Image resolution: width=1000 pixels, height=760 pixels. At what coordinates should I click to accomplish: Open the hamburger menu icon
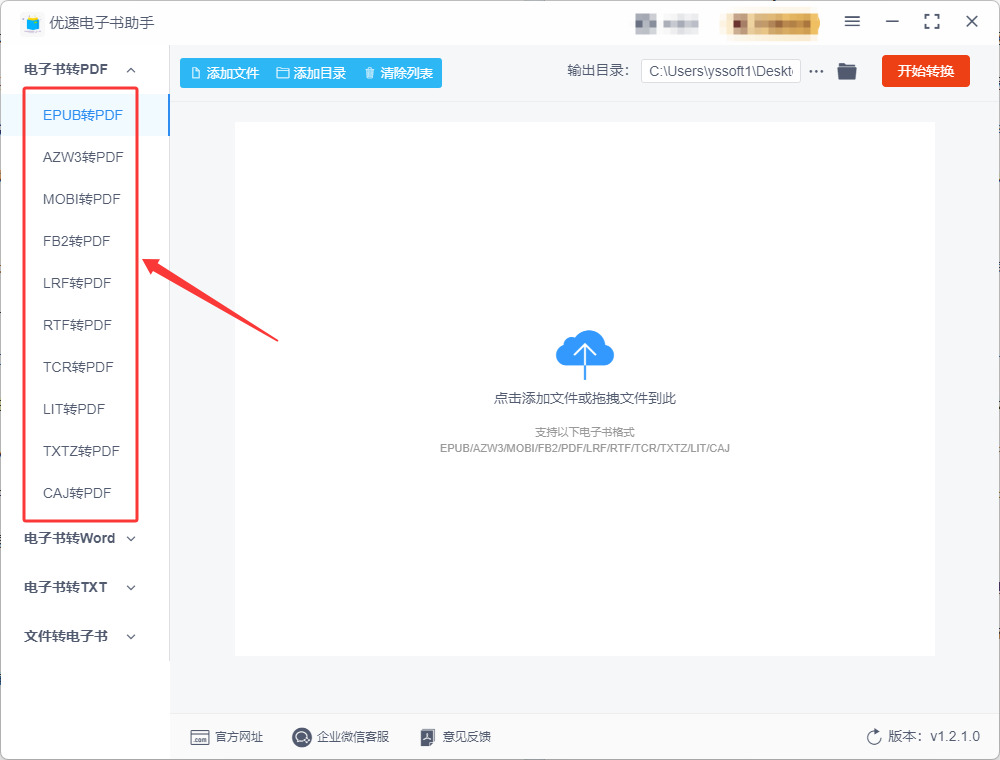[852, 21]
